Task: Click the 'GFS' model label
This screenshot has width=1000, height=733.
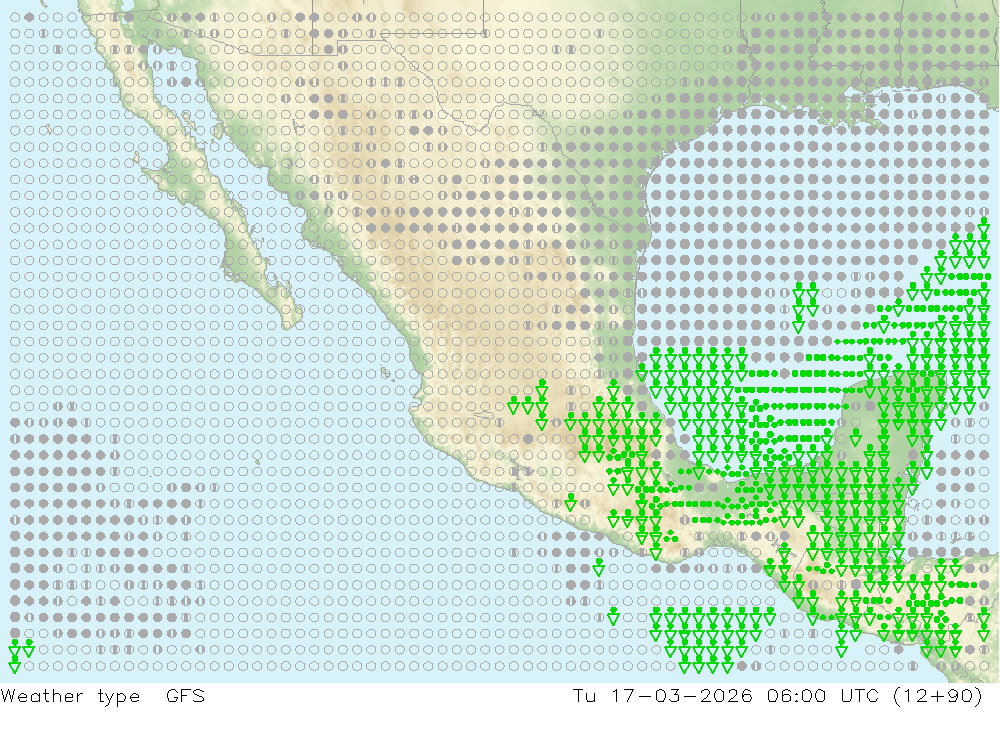Action: [x=186, y=695]
